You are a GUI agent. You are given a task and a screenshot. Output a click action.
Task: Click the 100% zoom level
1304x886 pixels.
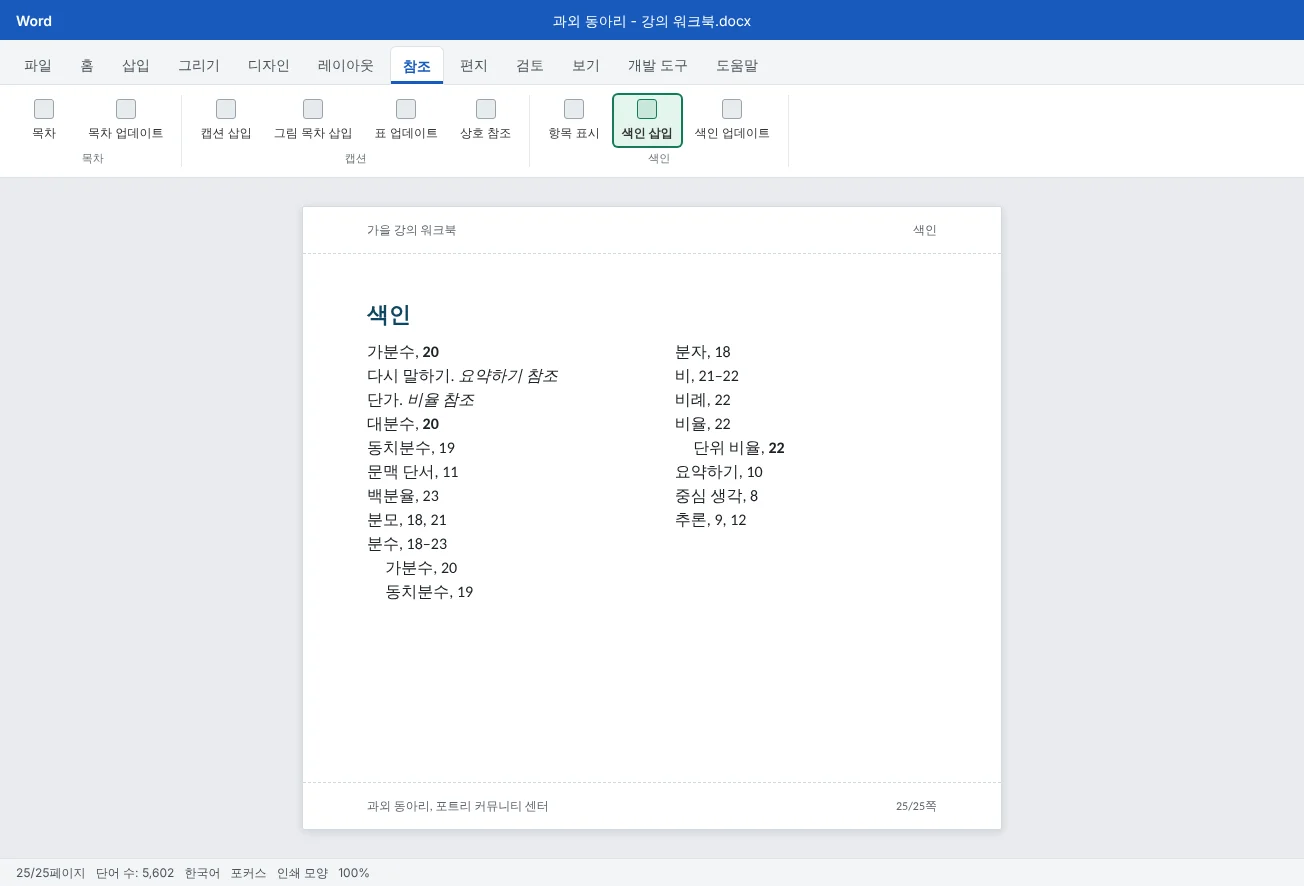tap(354, 873)
